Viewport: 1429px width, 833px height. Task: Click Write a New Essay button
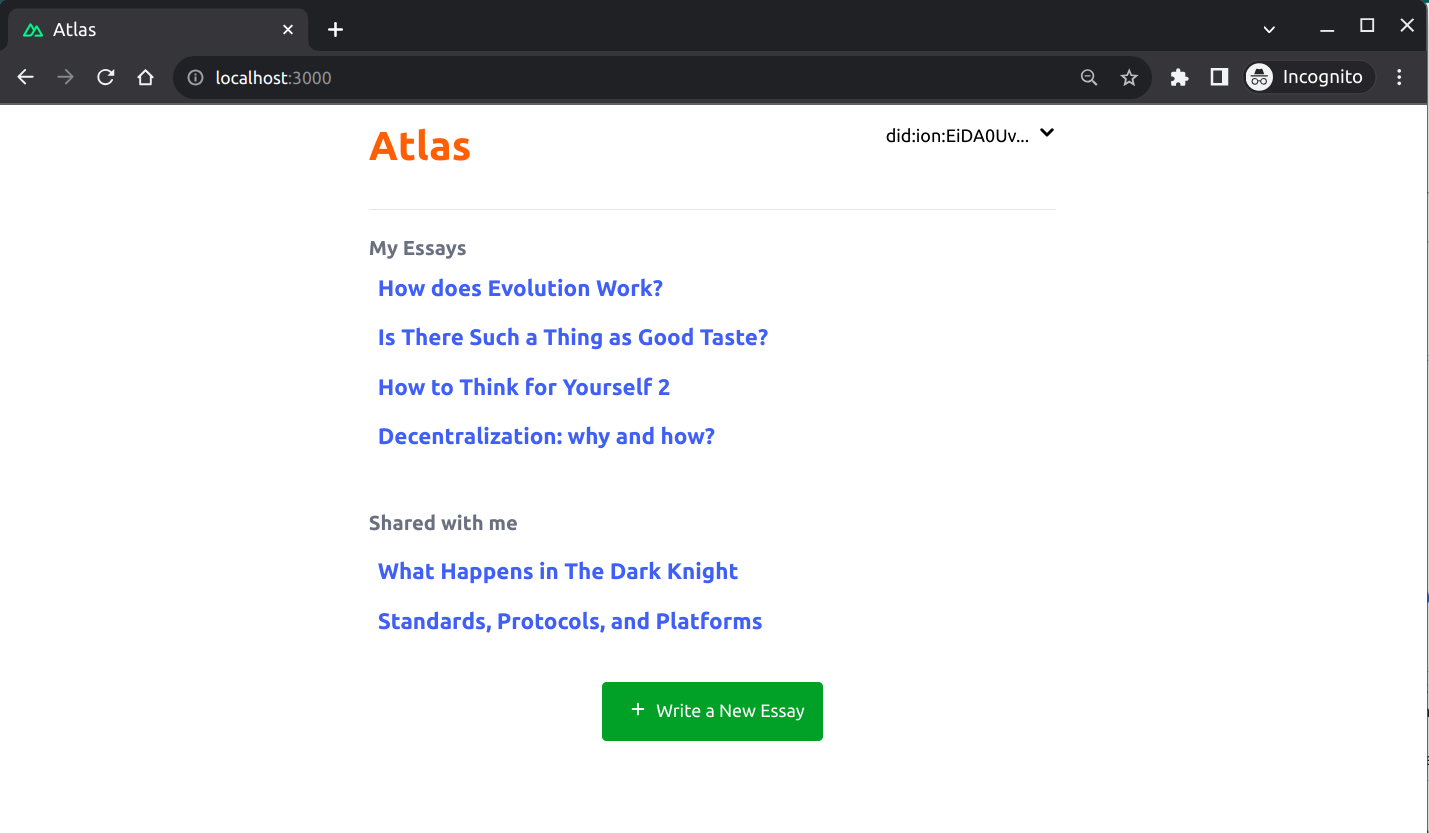712,711
